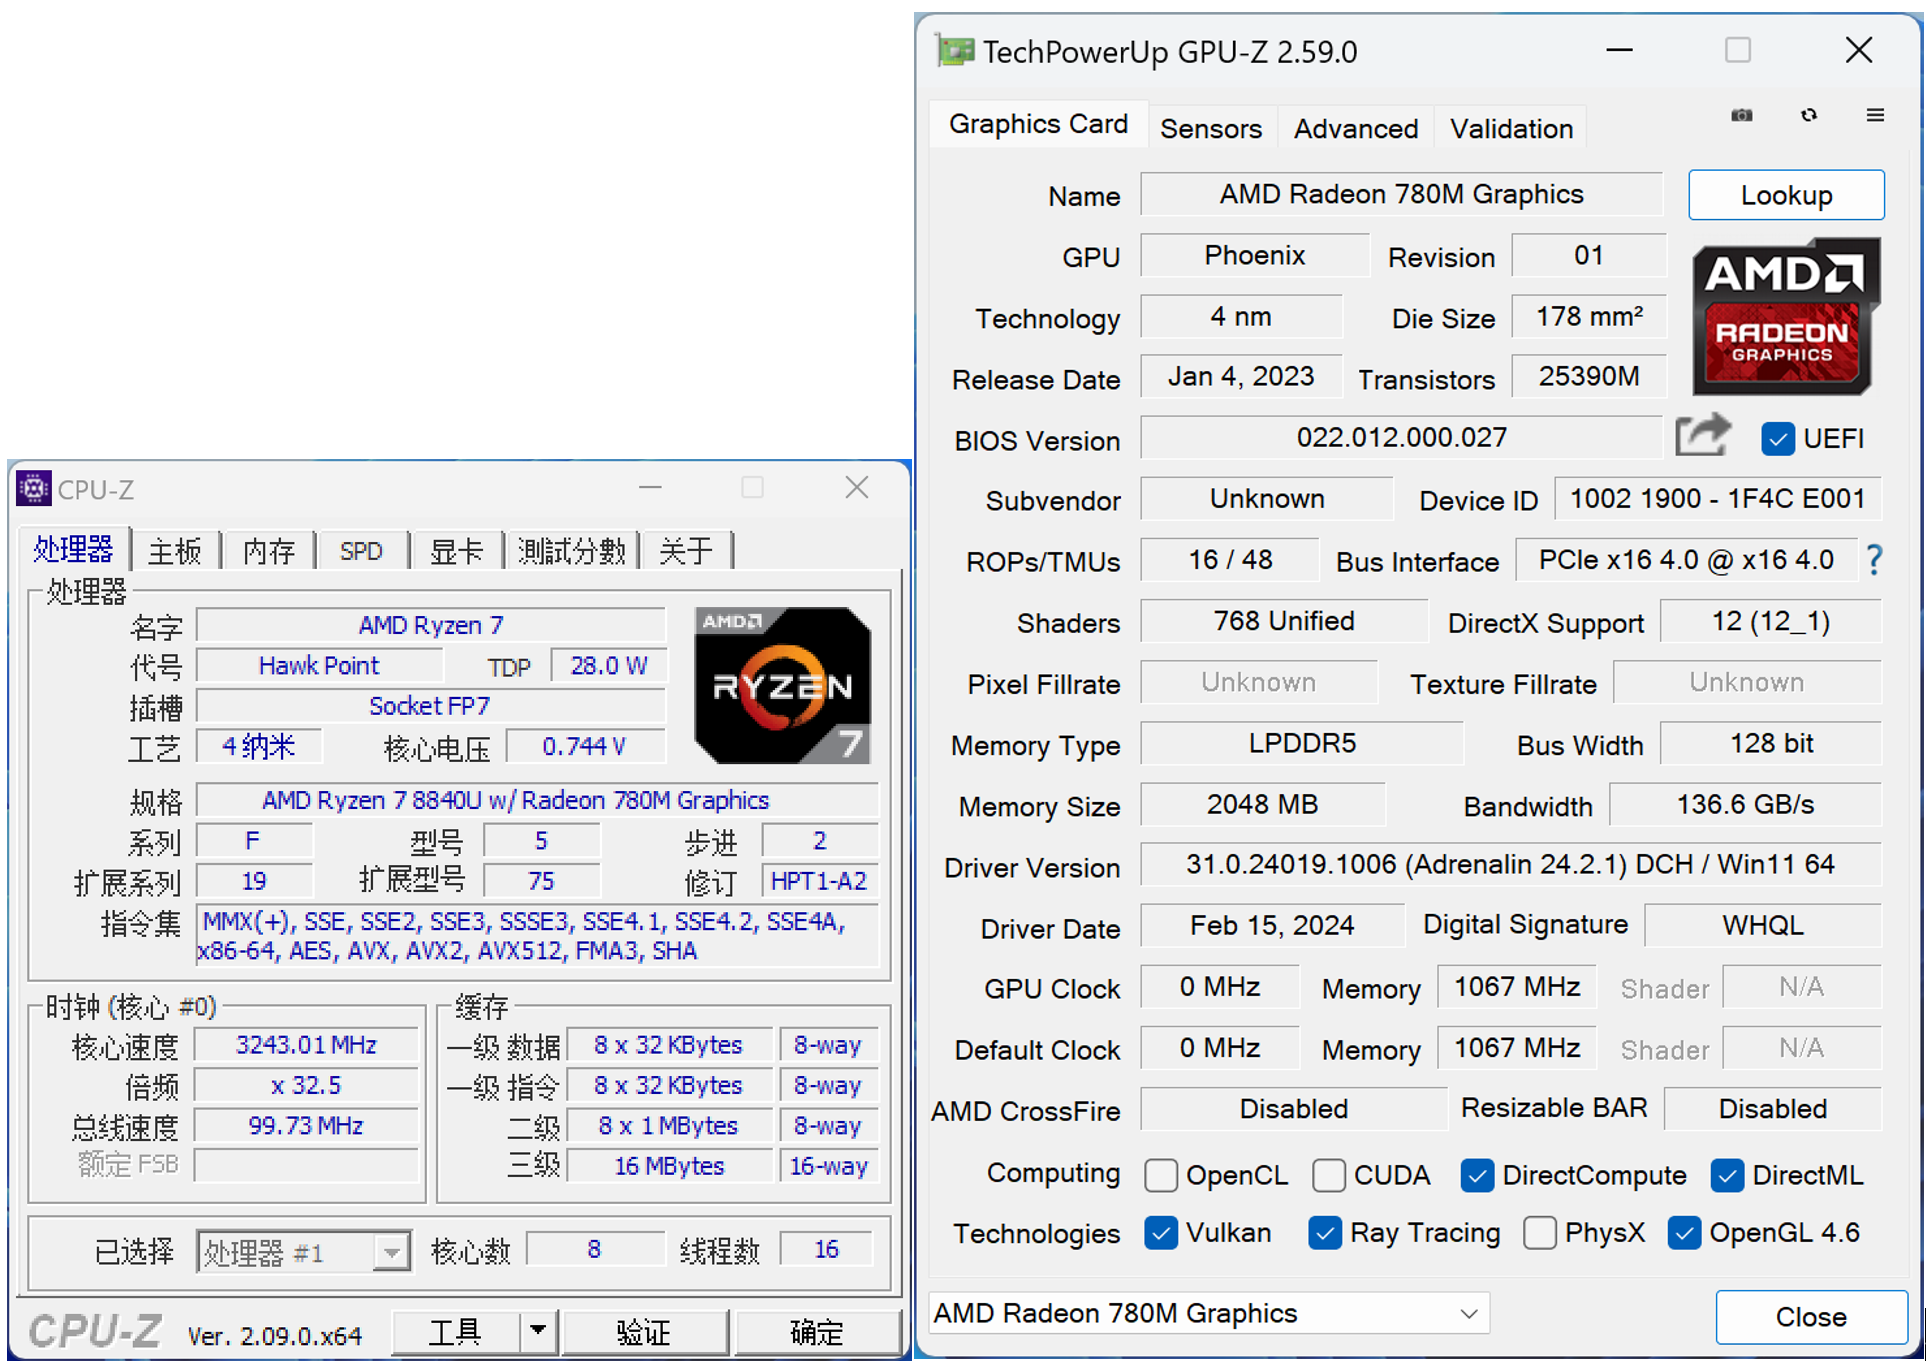This screenshot has width=1926, height=1362.
Task: Click the GPU-Z Close button
Action: [x=1810, y=1316]
